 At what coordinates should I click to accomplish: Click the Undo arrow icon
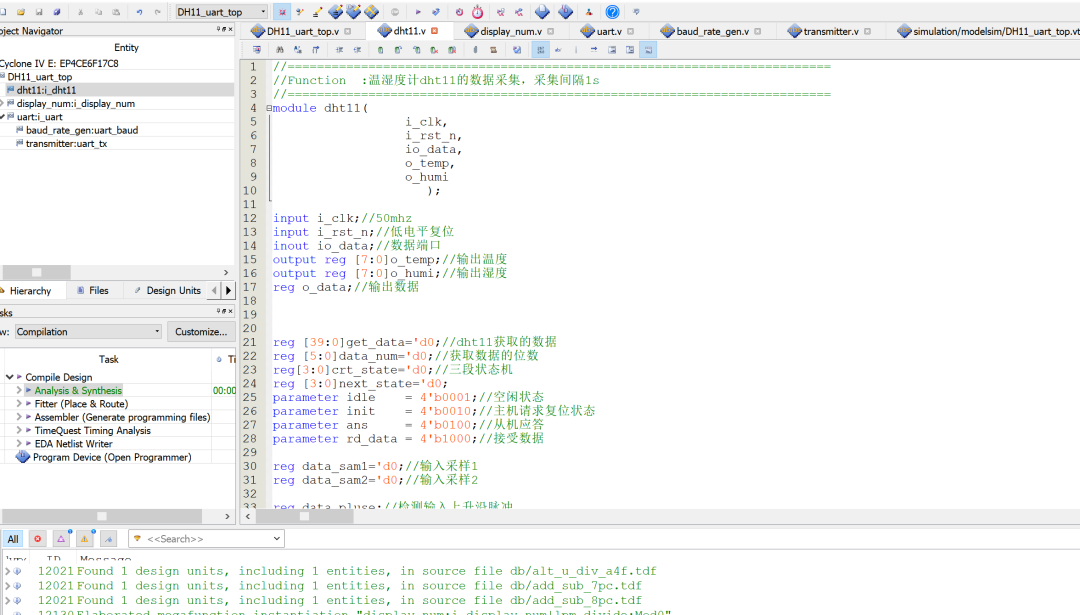tap(139, 12)
